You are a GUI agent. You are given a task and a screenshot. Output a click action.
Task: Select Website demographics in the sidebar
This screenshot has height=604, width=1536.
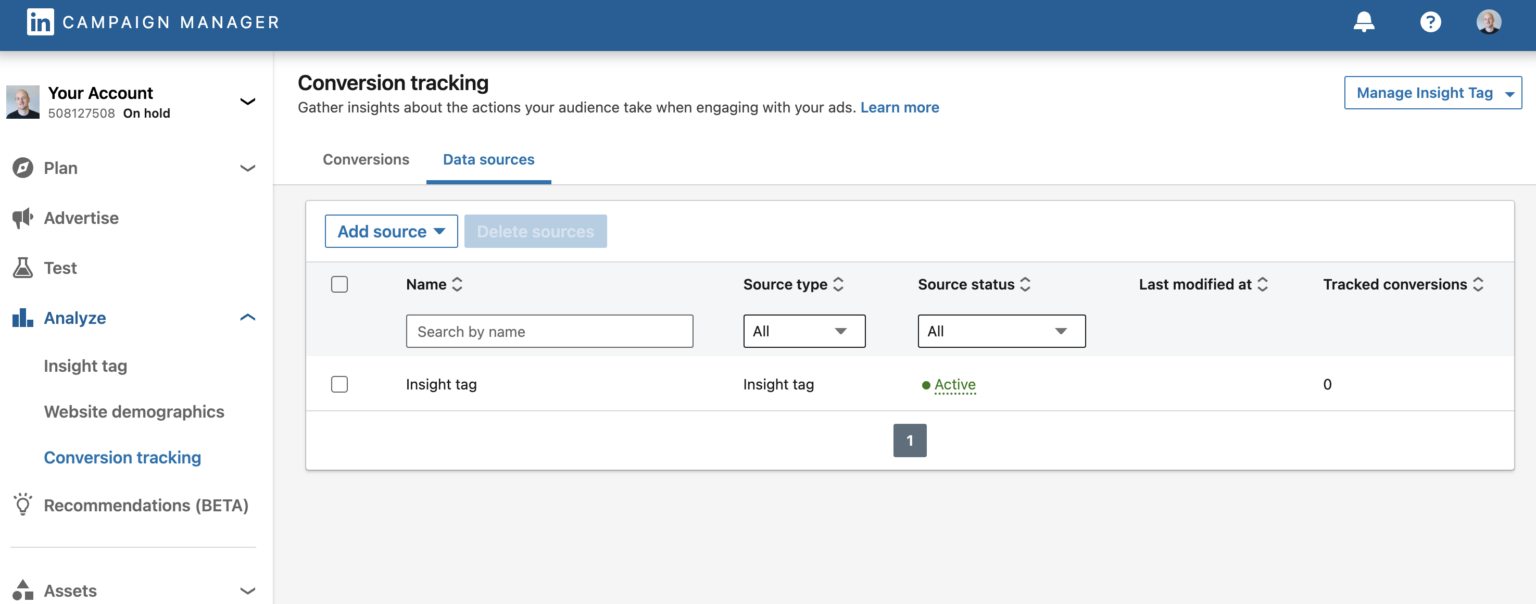[133, 411]
